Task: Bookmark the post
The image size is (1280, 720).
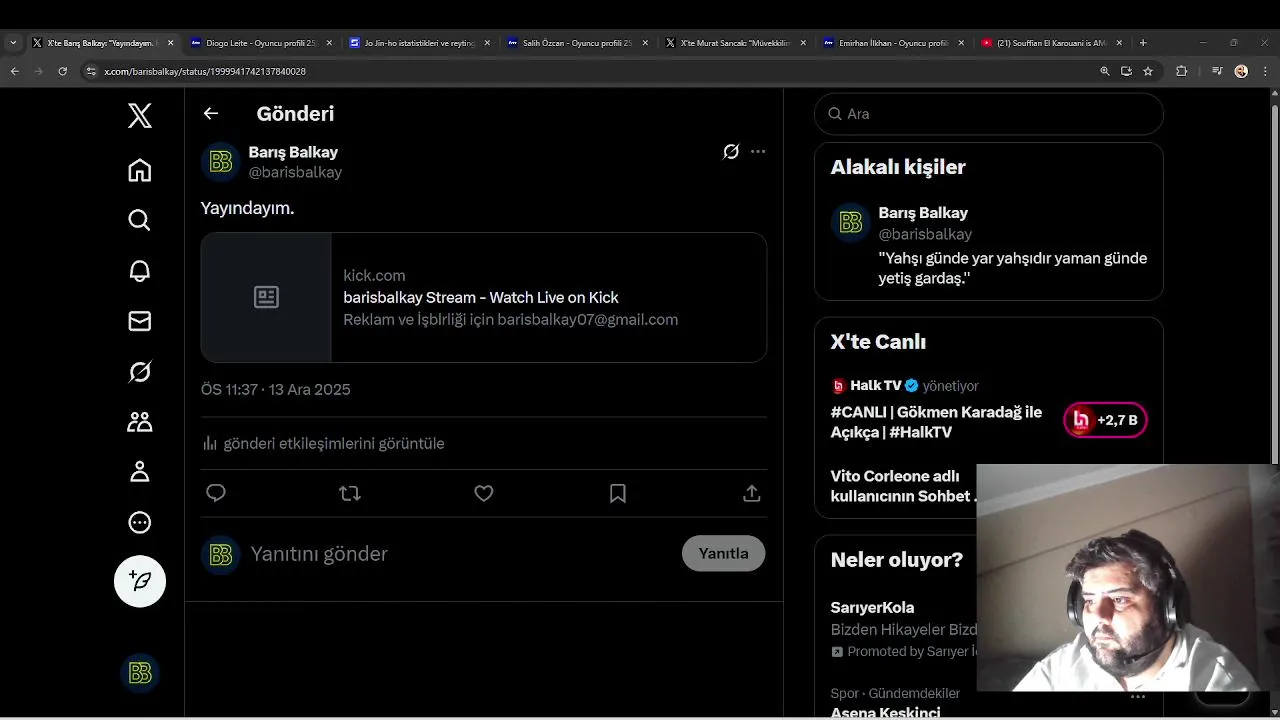Action: click(x=618, y=493)
